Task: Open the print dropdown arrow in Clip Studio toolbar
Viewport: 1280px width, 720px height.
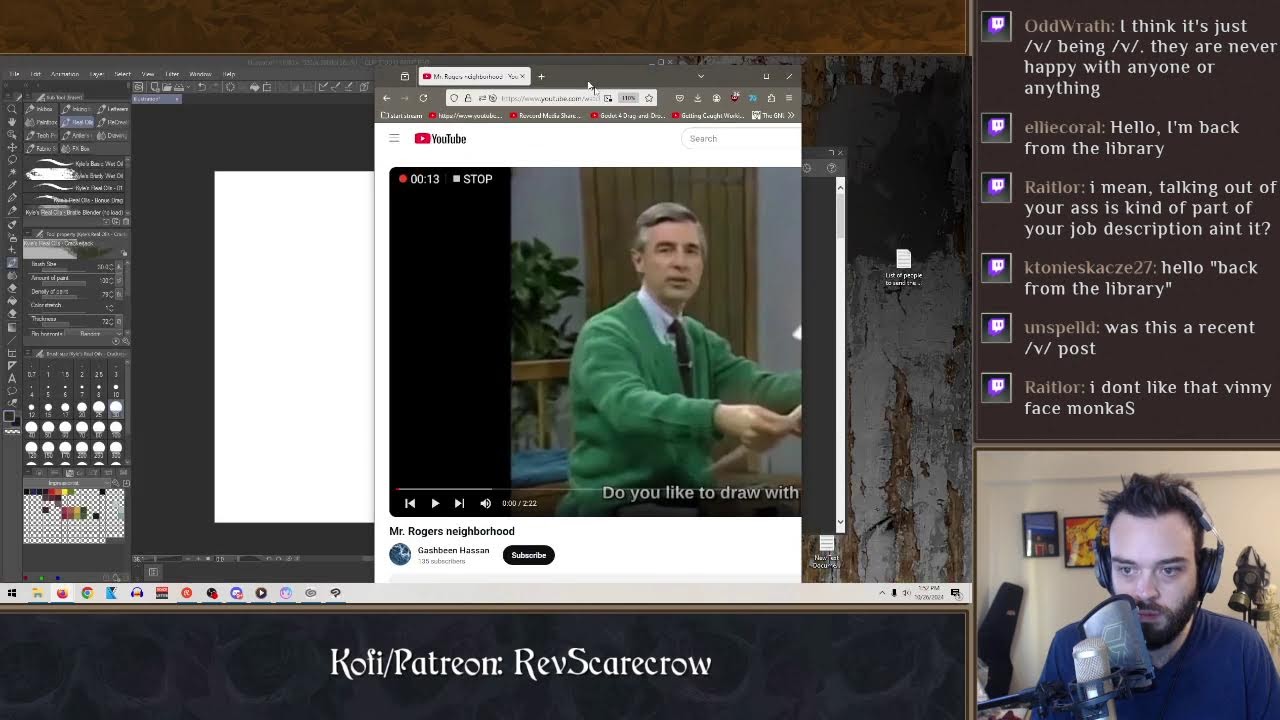Action: 188,87
